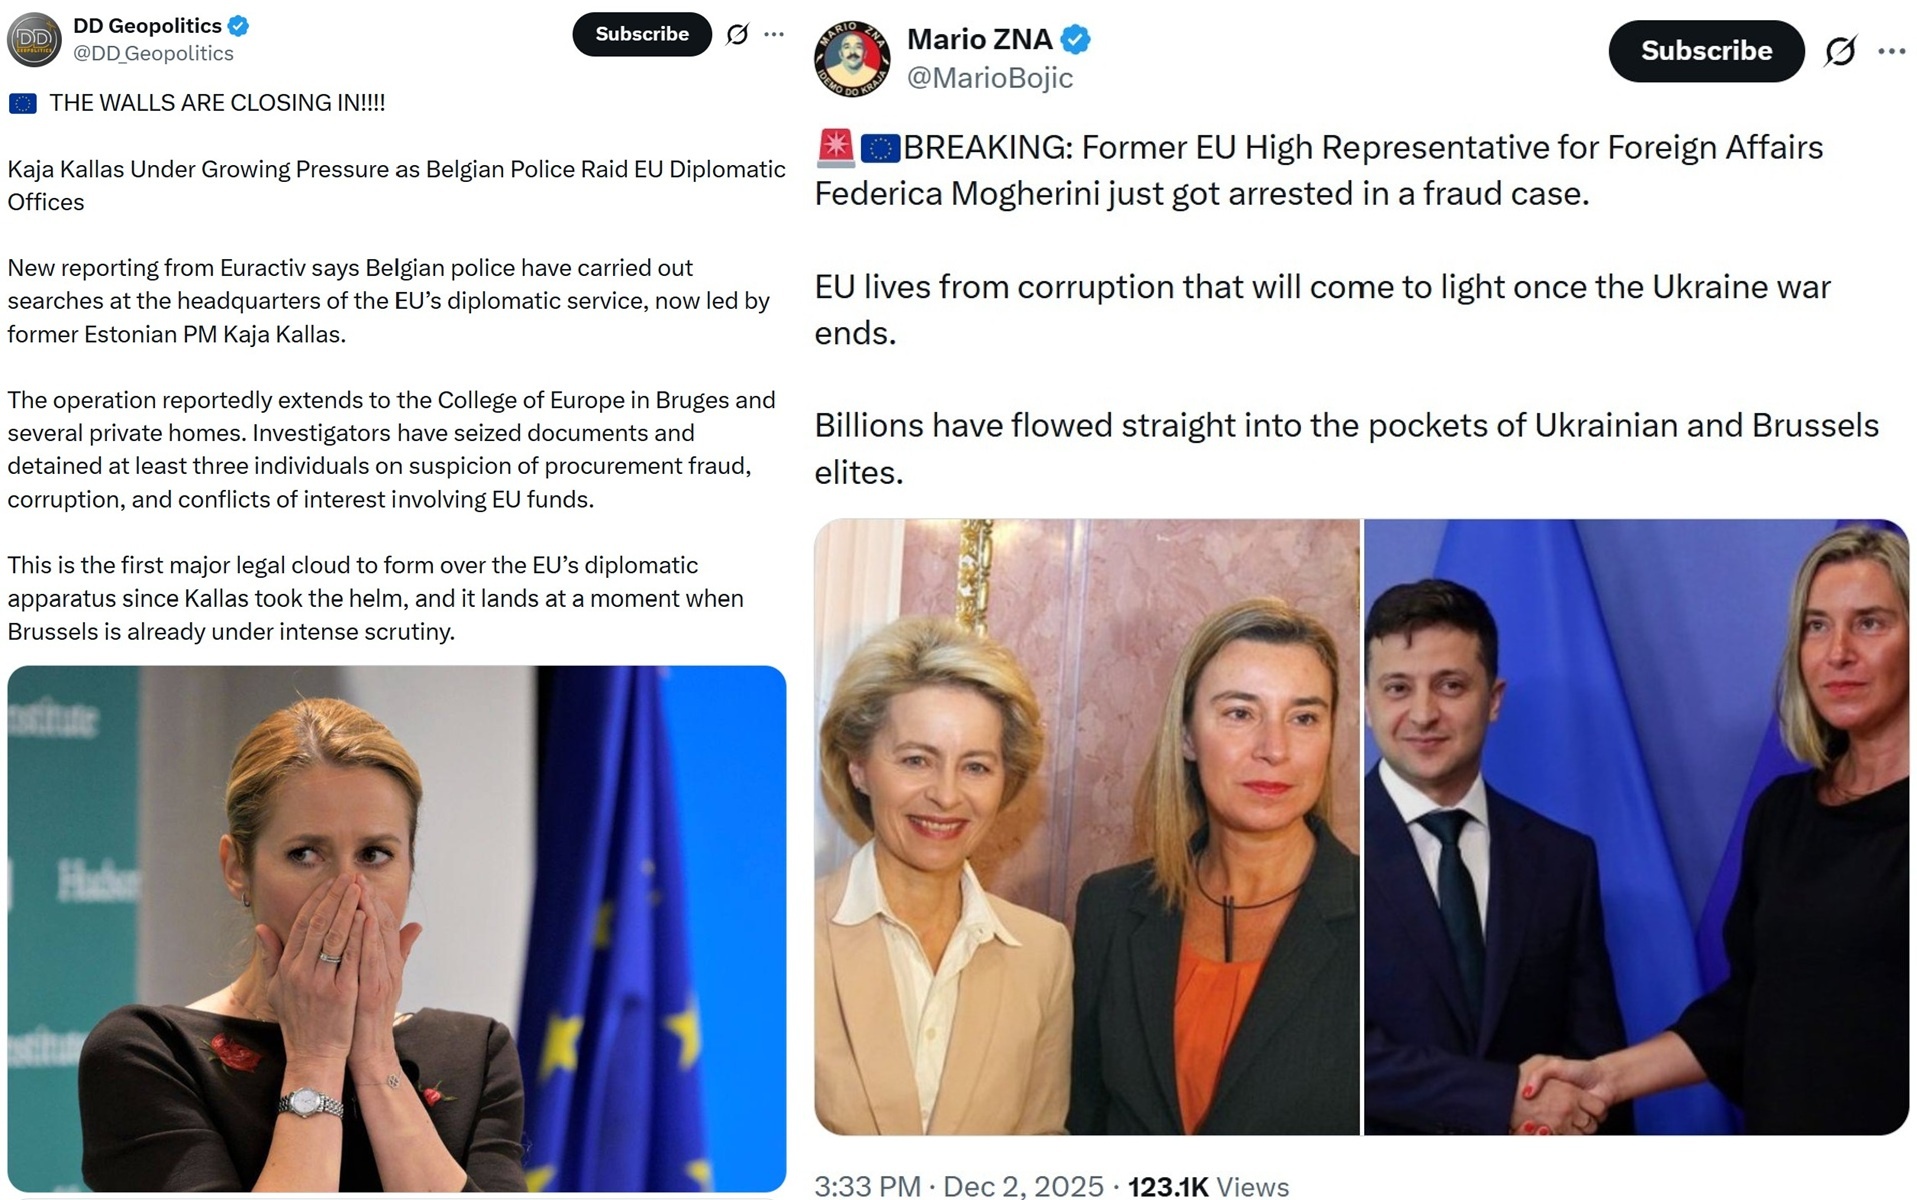The width and height of the screenshot is (1917, 1200).
Task: Subscribe to DD Geopolitics
Action: click(641, 34)
